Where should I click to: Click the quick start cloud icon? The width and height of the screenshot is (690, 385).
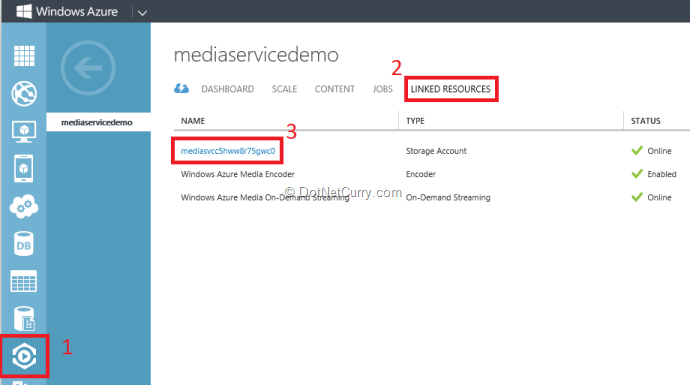[181, 88]
